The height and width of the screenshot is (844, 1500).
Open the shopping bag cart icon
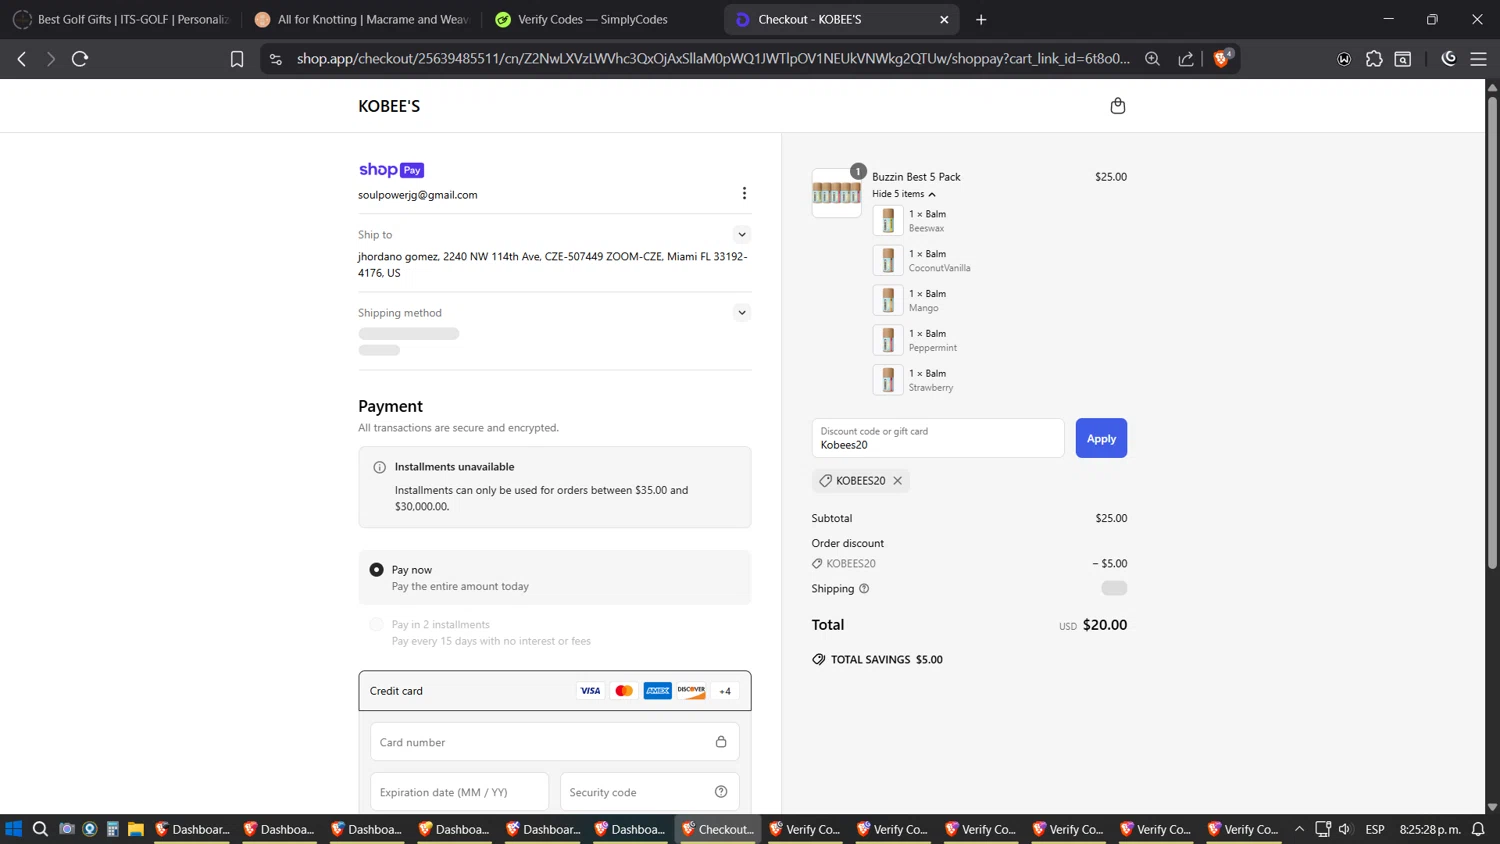[x=1117, y=106]
